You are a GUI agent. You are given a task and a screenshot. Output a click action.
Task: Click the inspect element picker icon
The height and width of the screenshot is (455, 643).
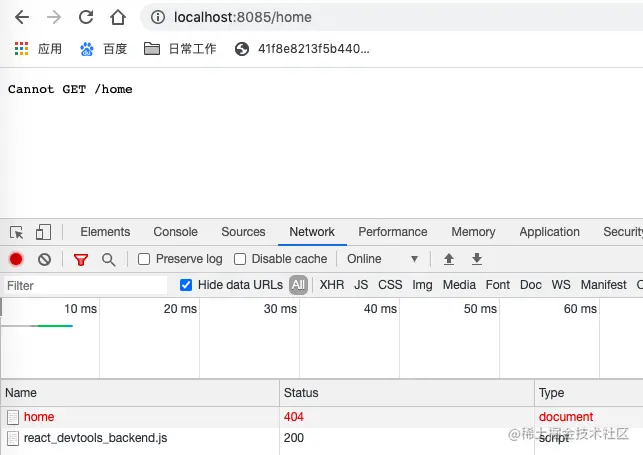click(17, 232)
